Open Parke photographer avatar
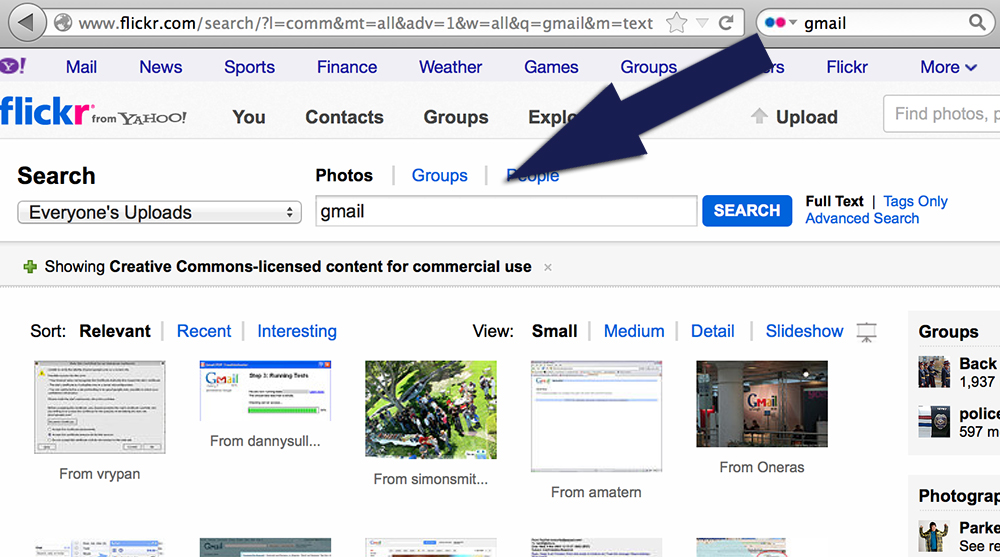The width and height of the screenshot is (1000, 557). (x=934, y=536)
